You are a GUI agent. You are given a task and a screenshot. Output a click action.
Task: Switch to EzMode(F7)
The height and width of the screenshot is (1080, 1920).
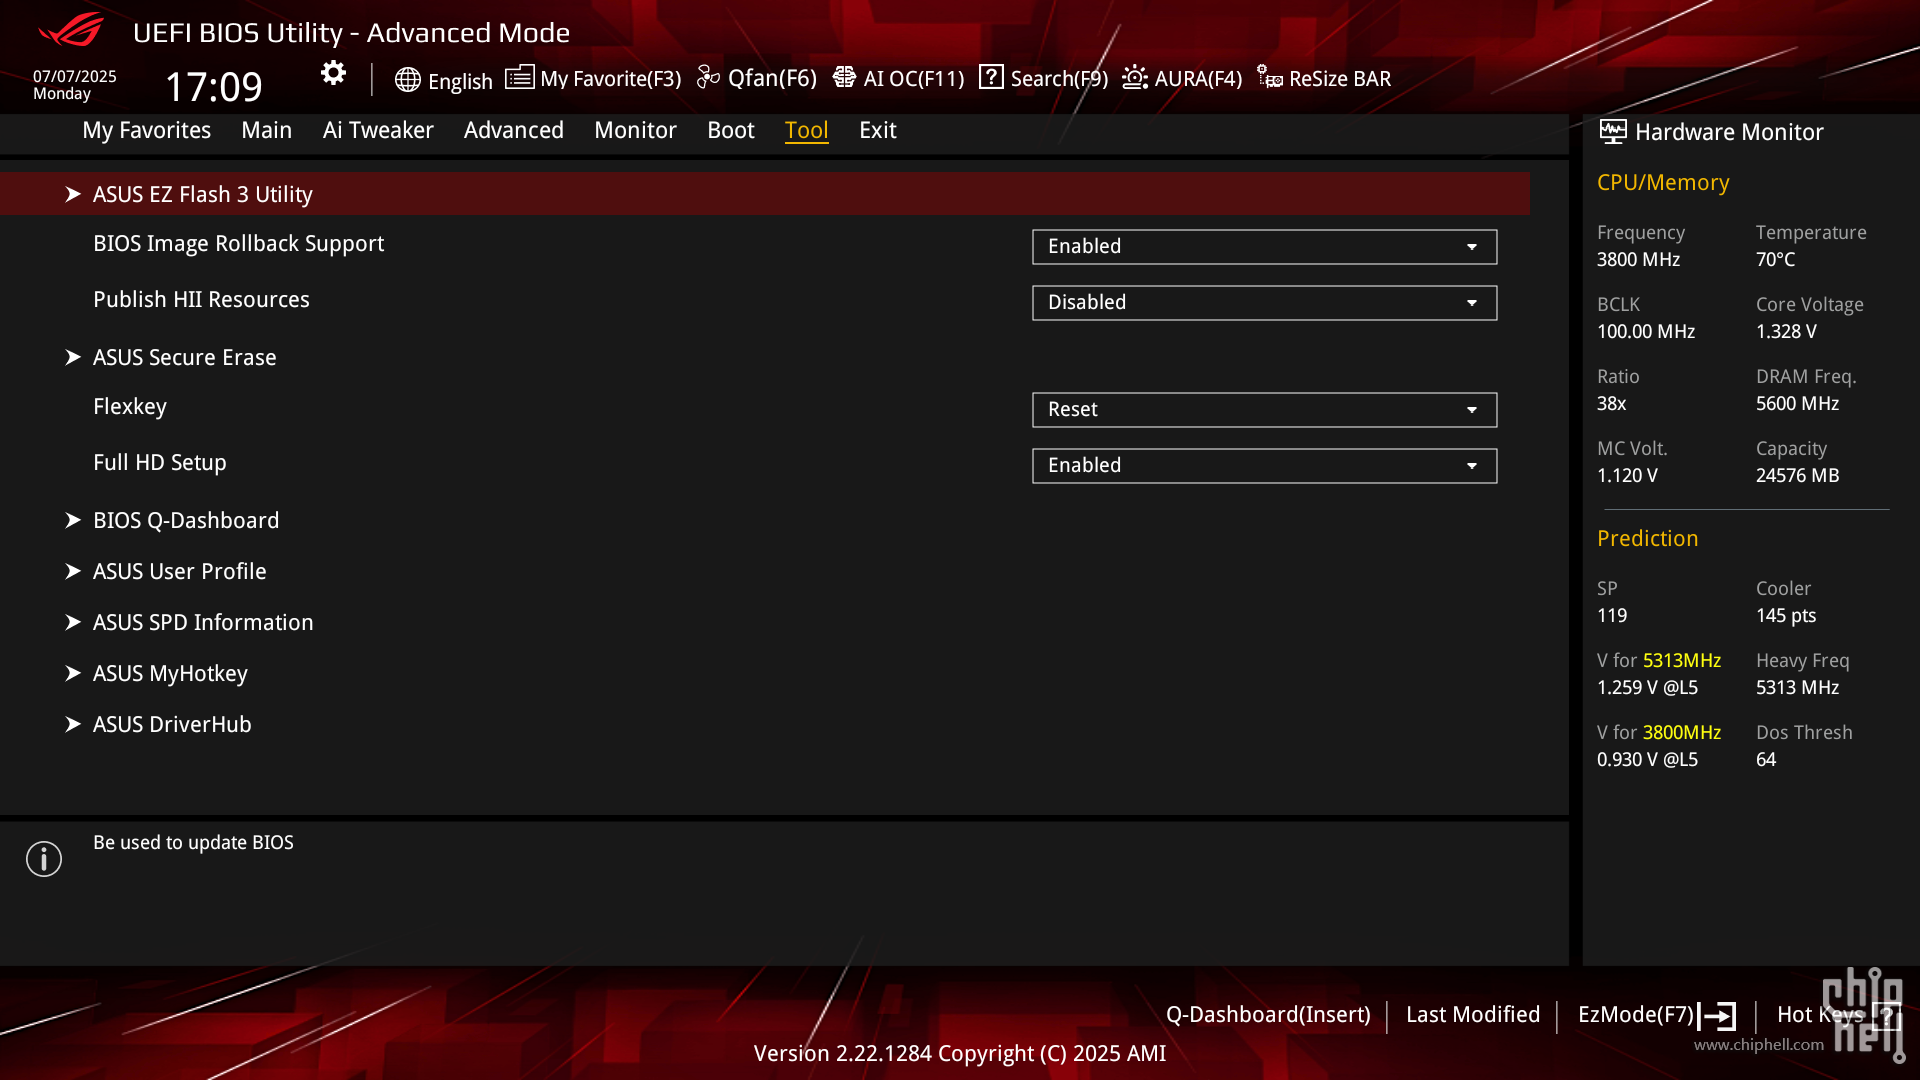[x=1656, y=1016]
